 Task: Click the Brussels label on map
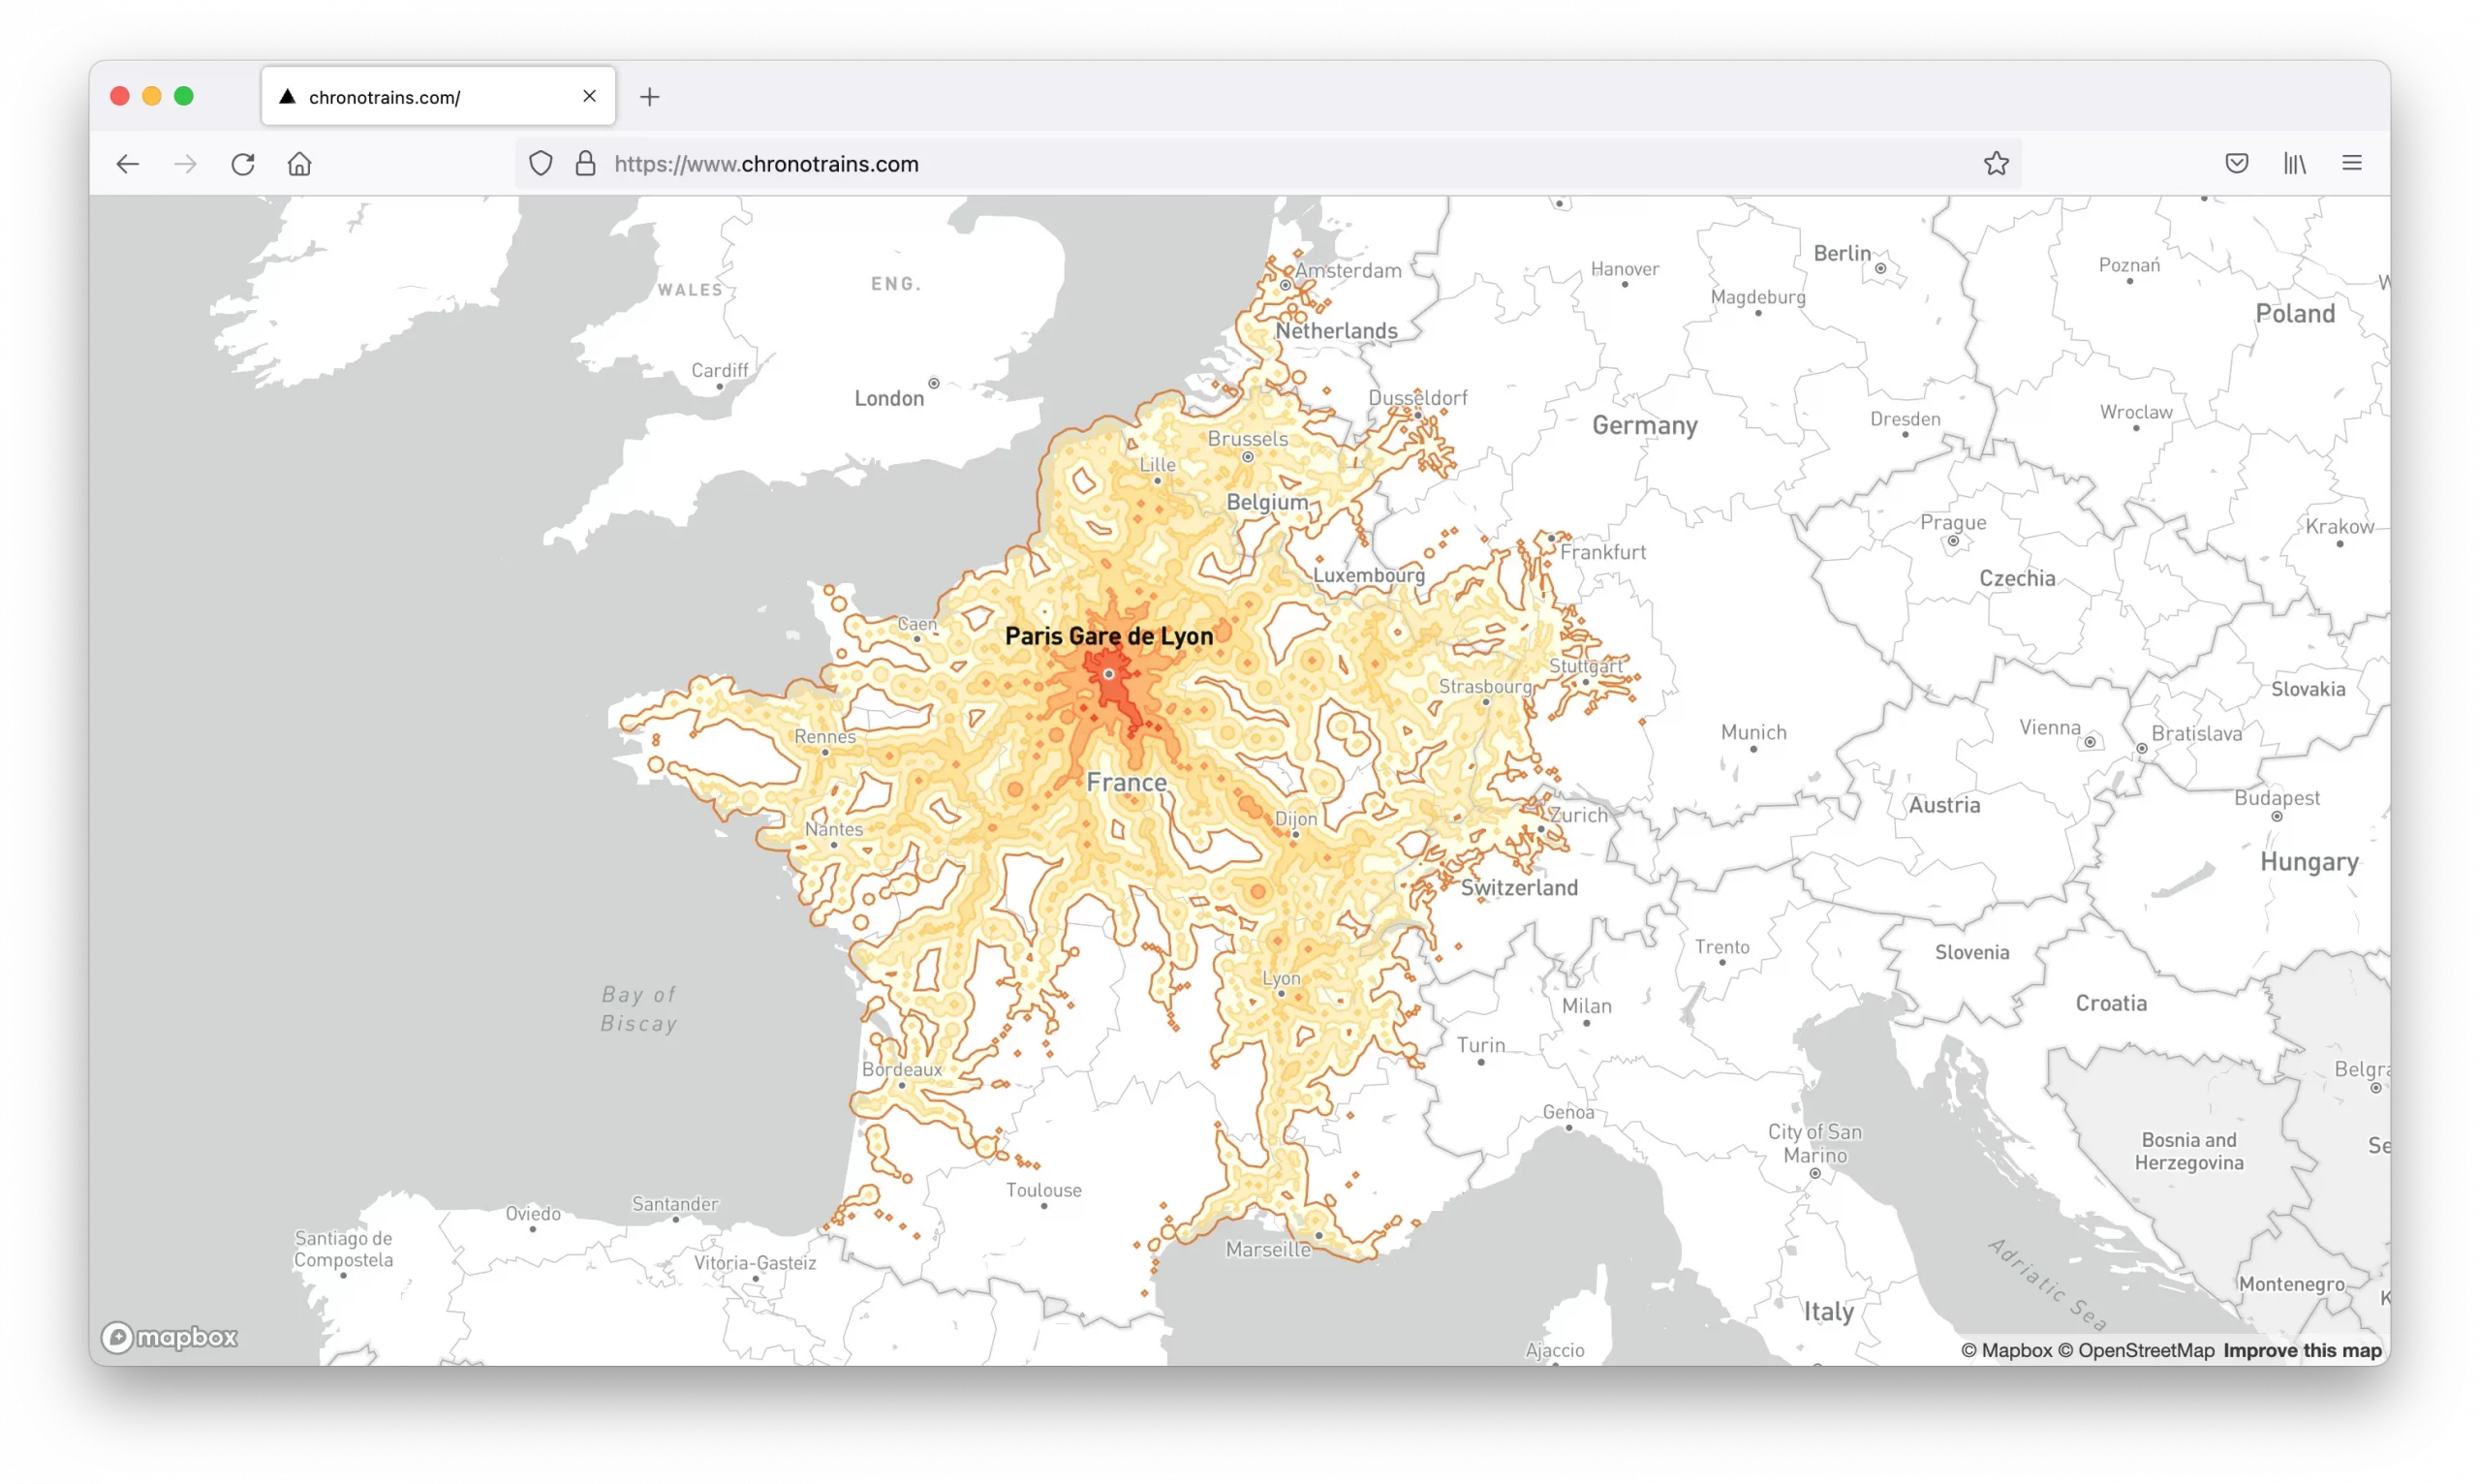(1247, 438)
